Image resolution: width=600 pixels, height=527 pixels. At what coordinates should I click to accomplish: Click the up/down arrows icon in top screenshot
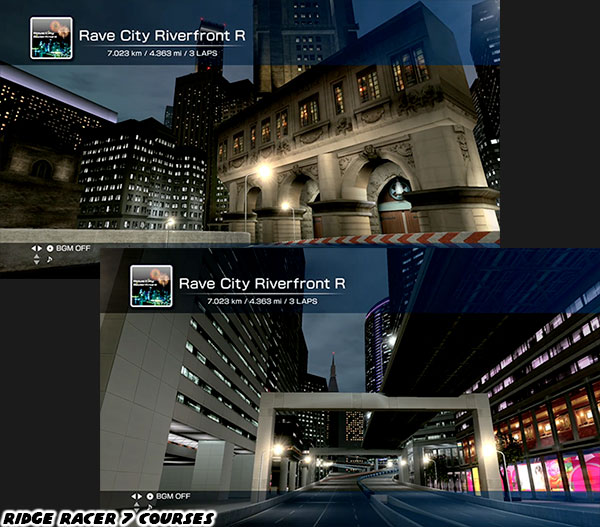36,259
